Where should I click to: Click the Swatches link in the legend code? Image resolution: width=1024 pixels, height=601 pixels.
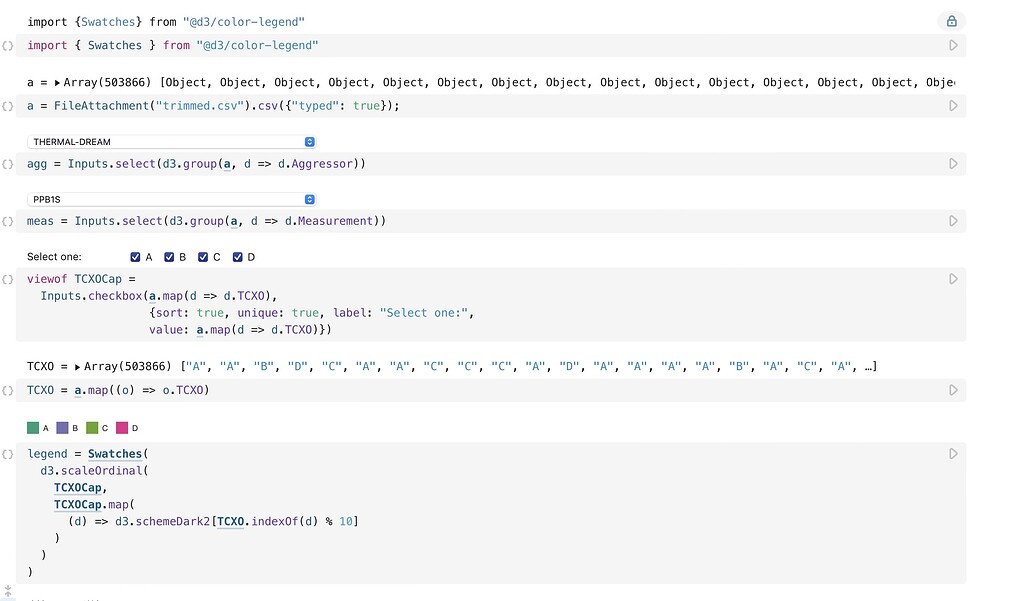point(115,453)
